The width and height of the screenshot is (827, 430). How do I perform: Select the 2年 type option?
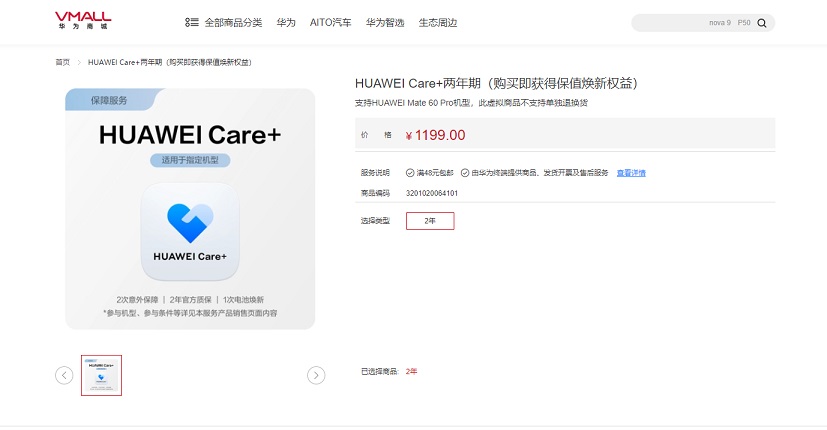pos(430,221)
